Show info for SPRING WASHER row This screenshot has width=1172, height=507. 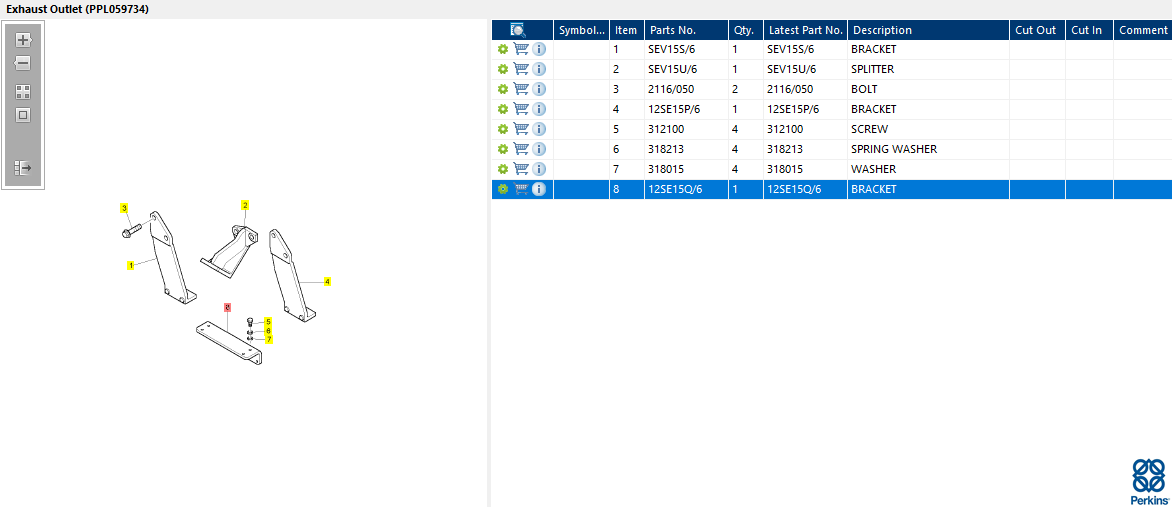pyautogui.click(x=539, y=149)
